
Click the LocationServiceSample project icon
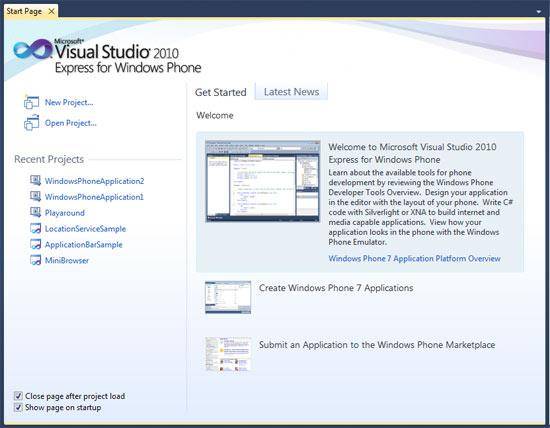pos(35,228)
